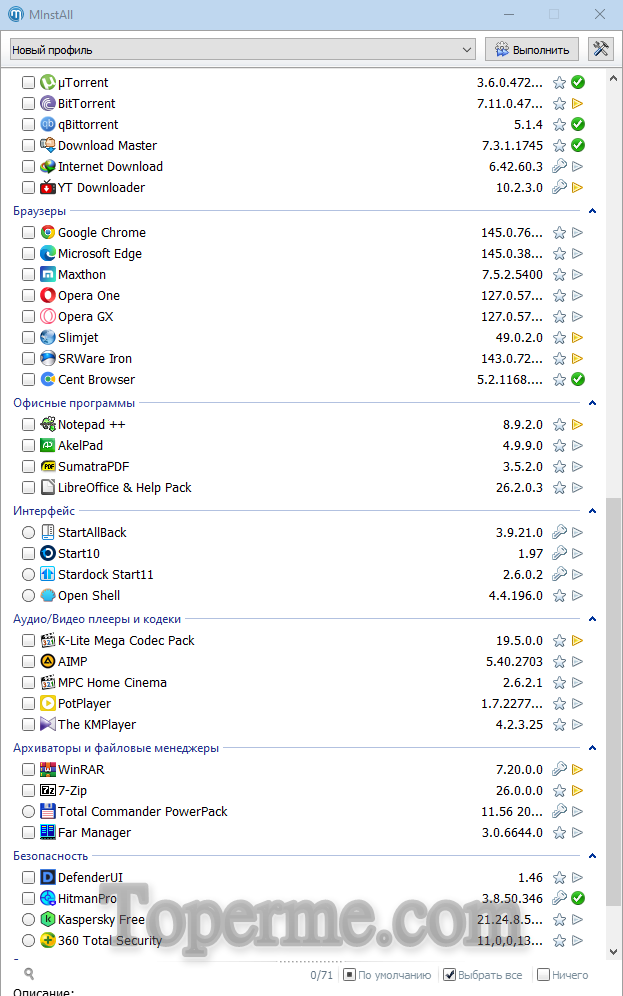Click the key icon beside Internet Download
623x996 pixels.
click(560, 167)
